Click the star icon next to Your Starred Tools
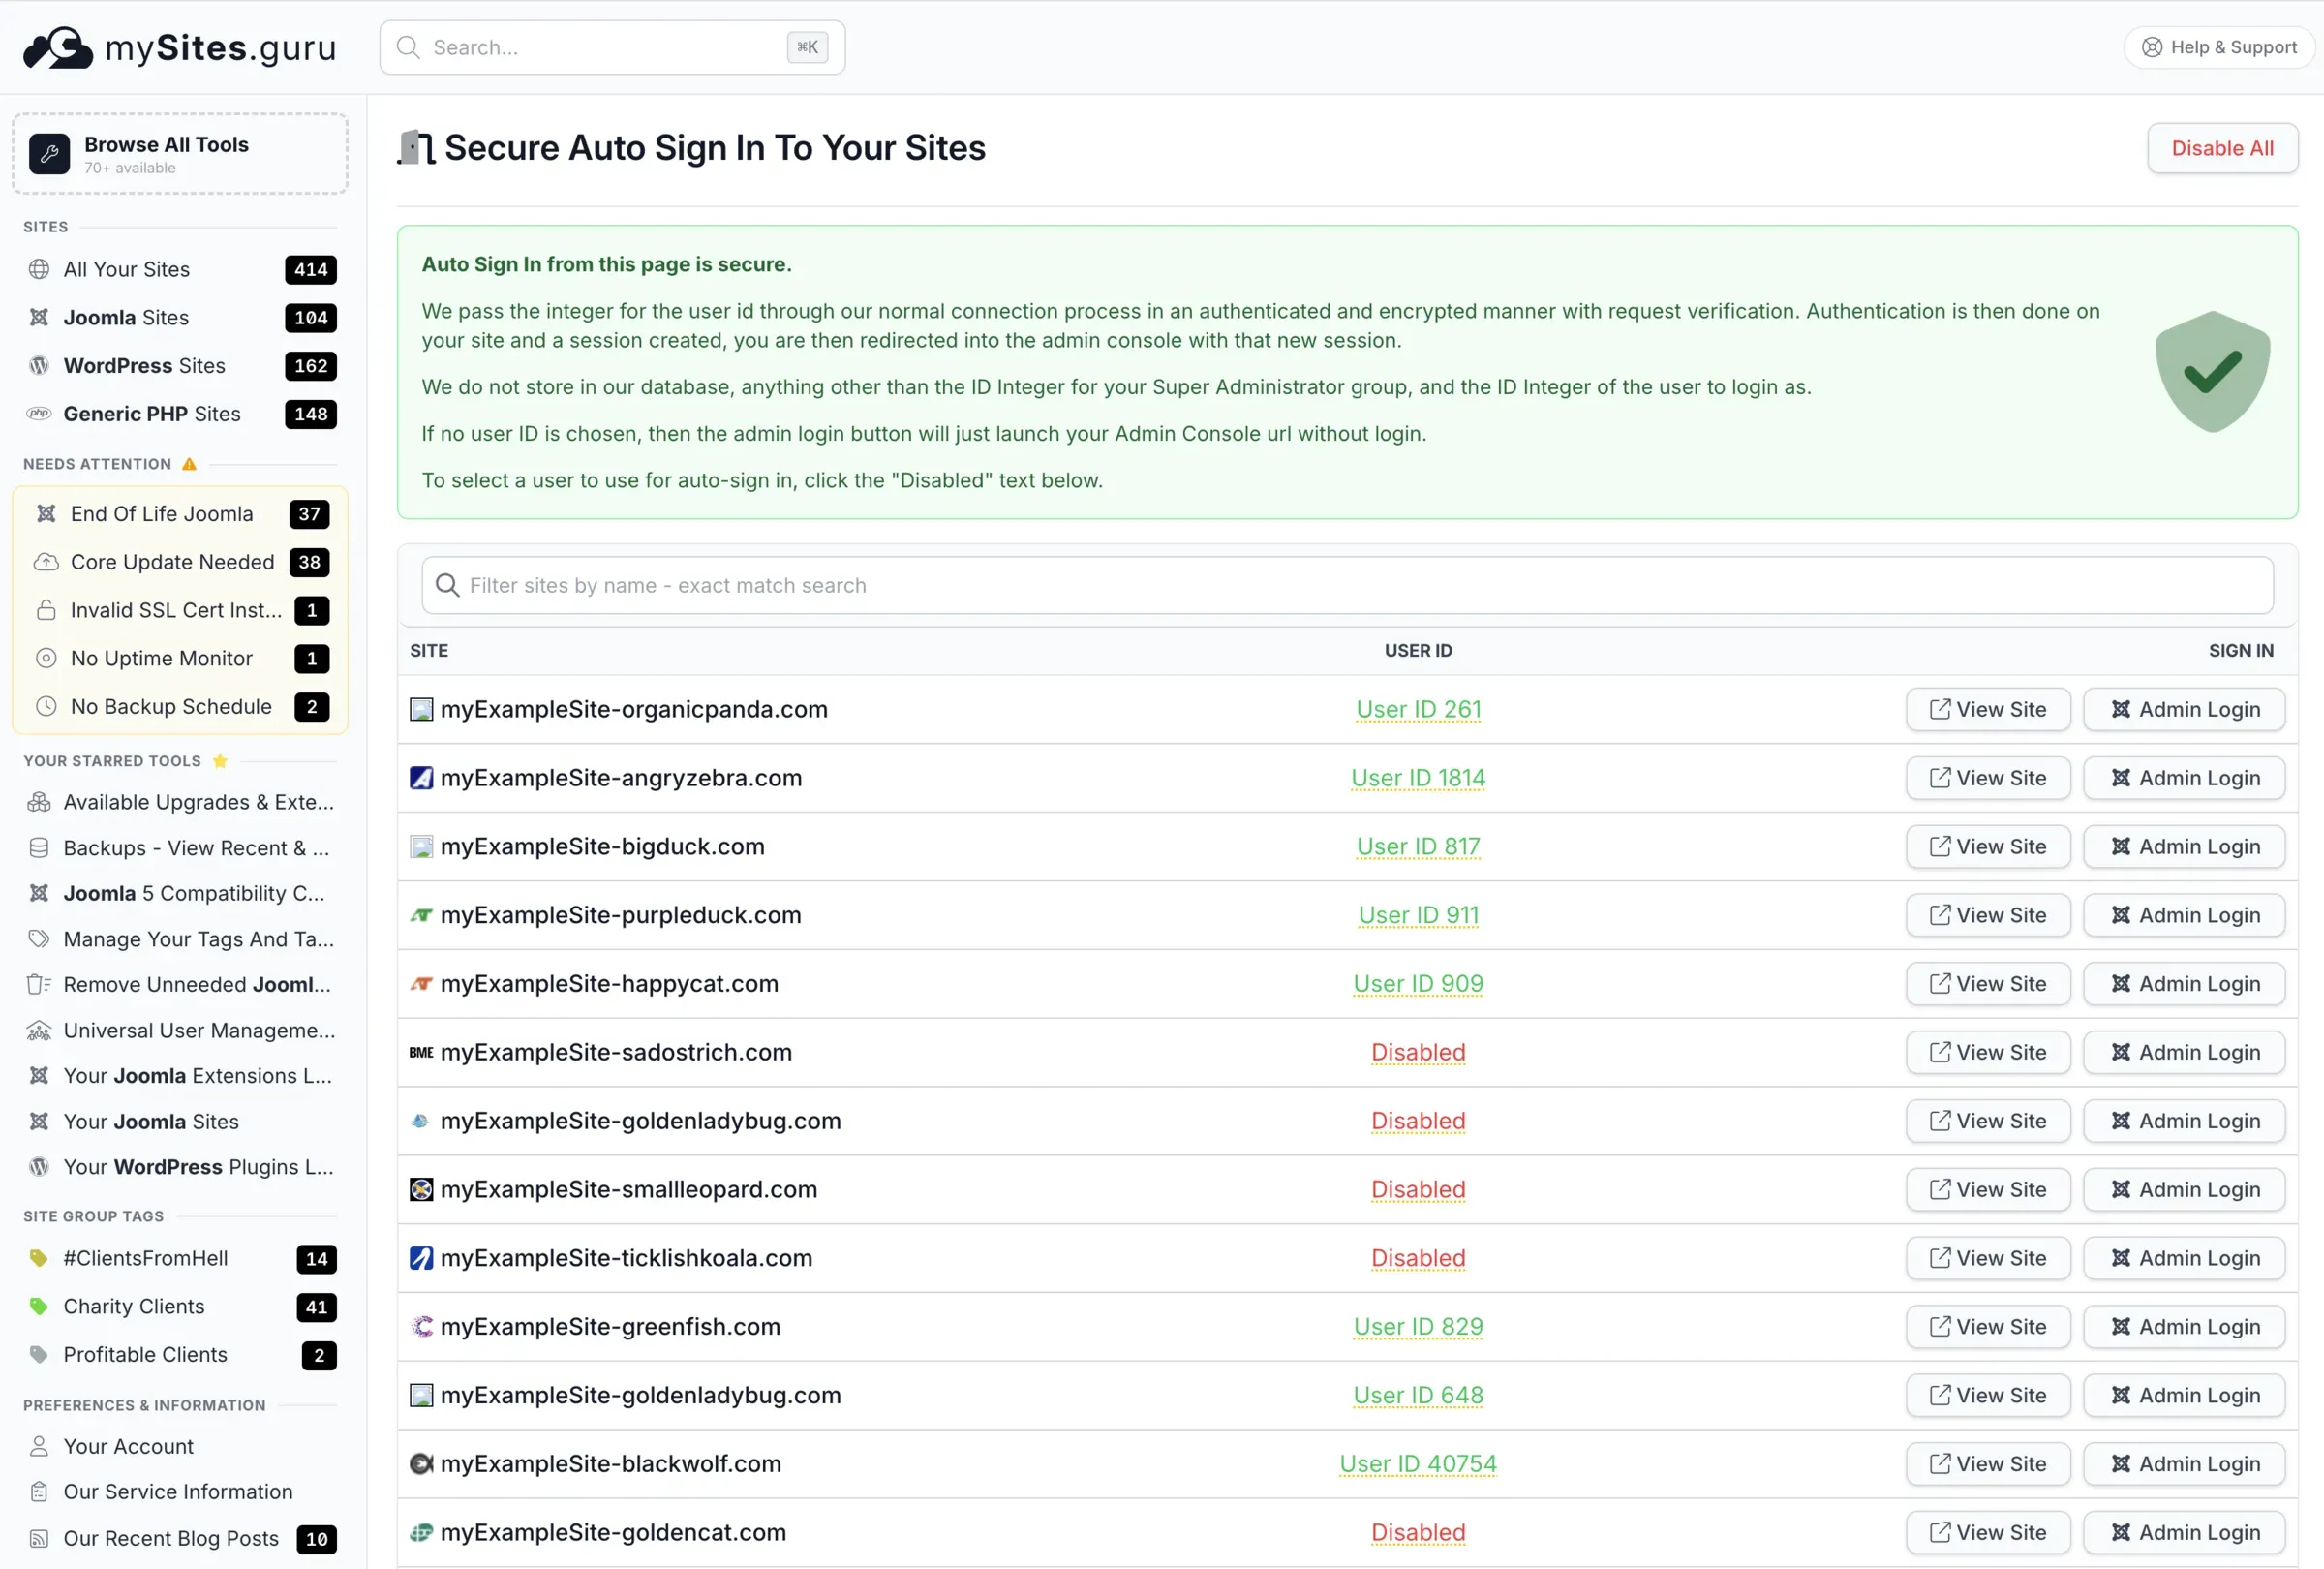 coord(219,760)
